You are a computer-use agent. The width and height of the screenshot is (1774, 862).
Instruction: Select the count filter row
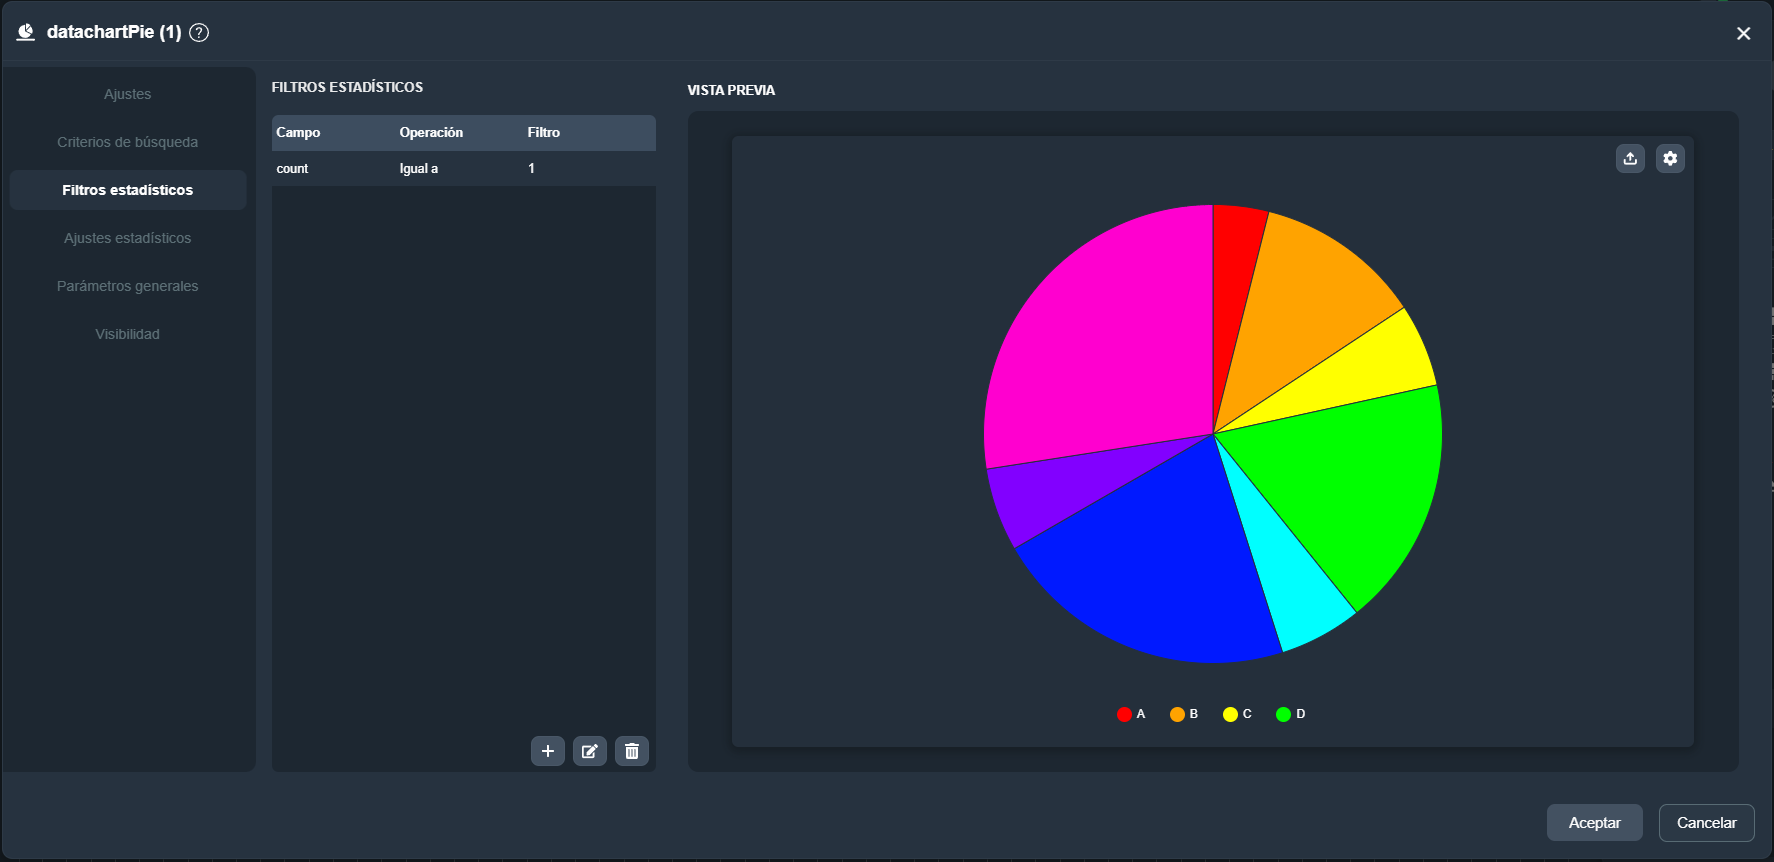463,169
